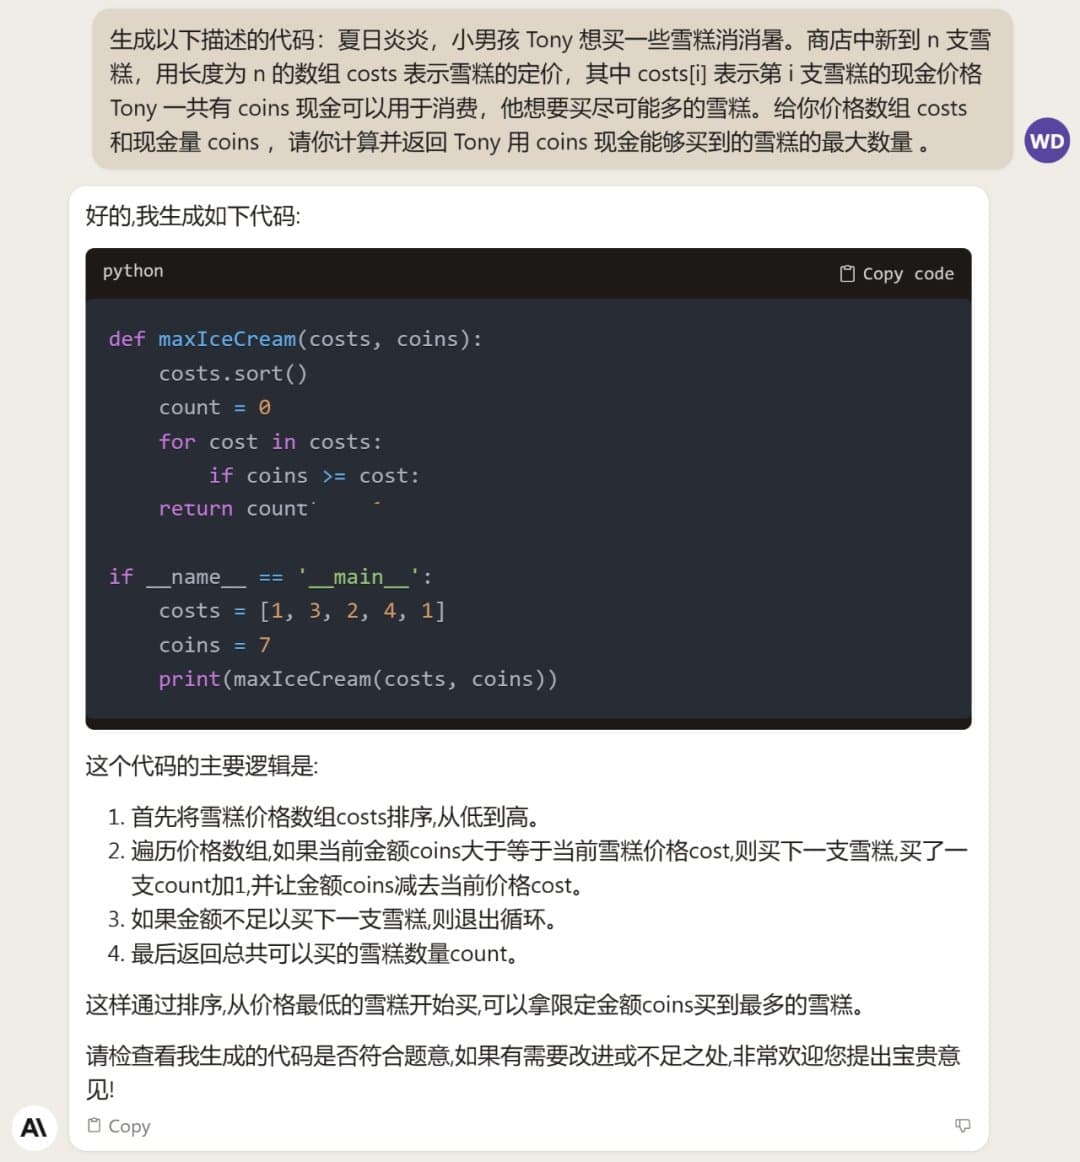
Task: Click the clipboard icon under the response
Action: (94, 1125)
